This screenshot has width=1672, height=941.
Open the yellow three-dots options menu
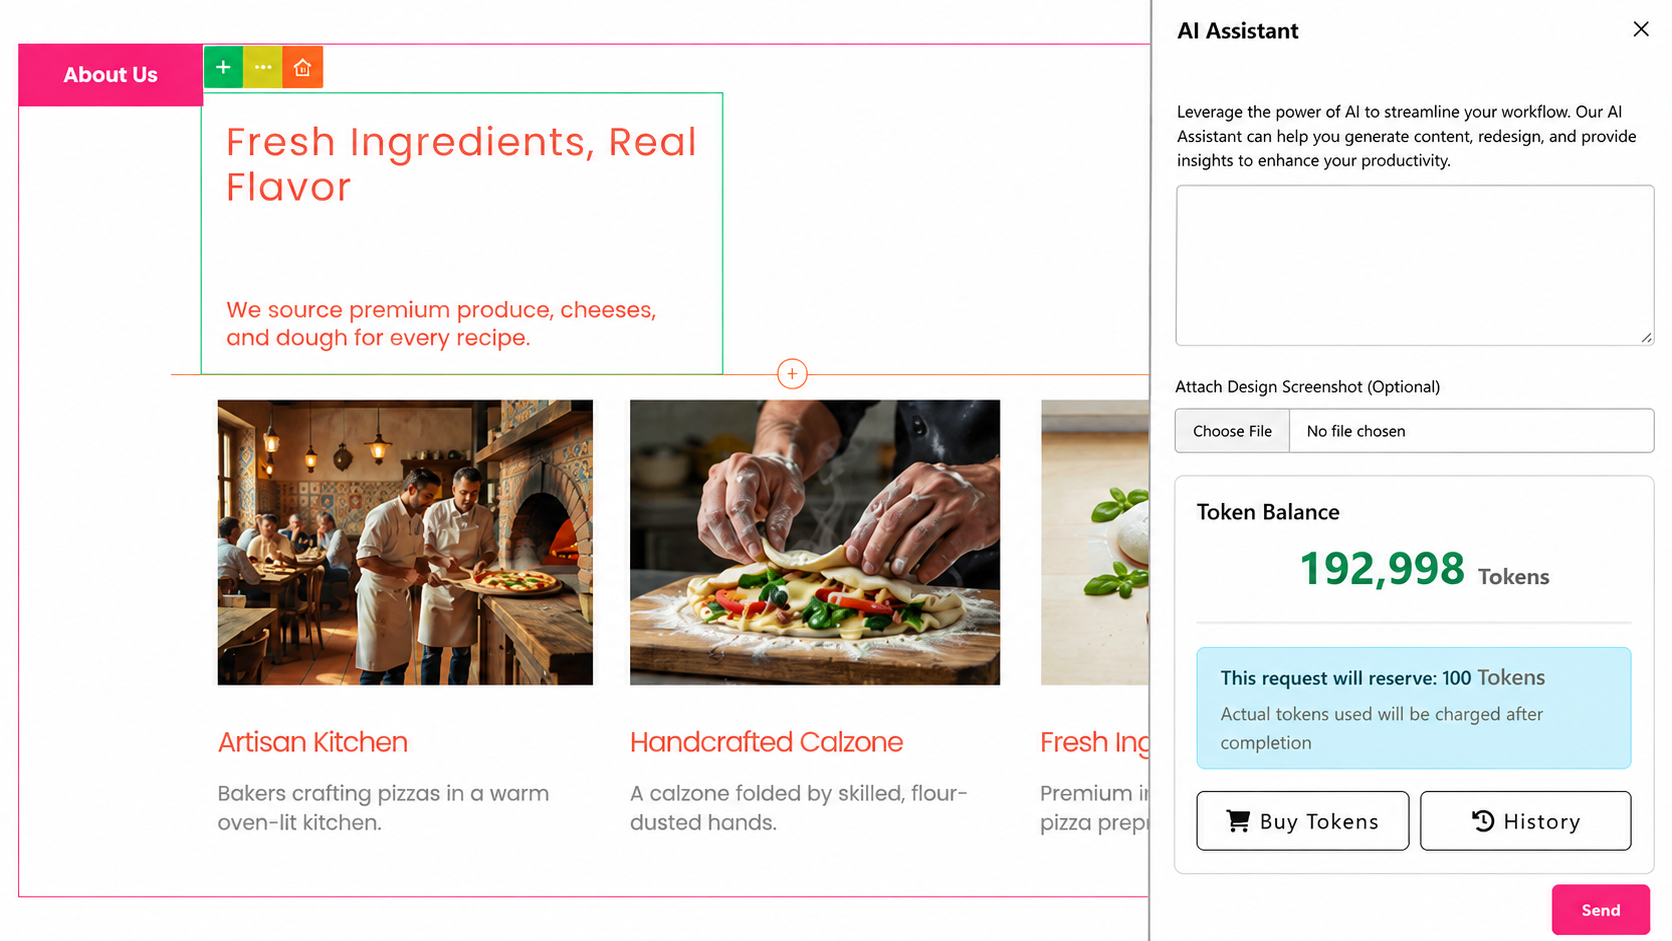pyautogui.click(x=263, y=67)
